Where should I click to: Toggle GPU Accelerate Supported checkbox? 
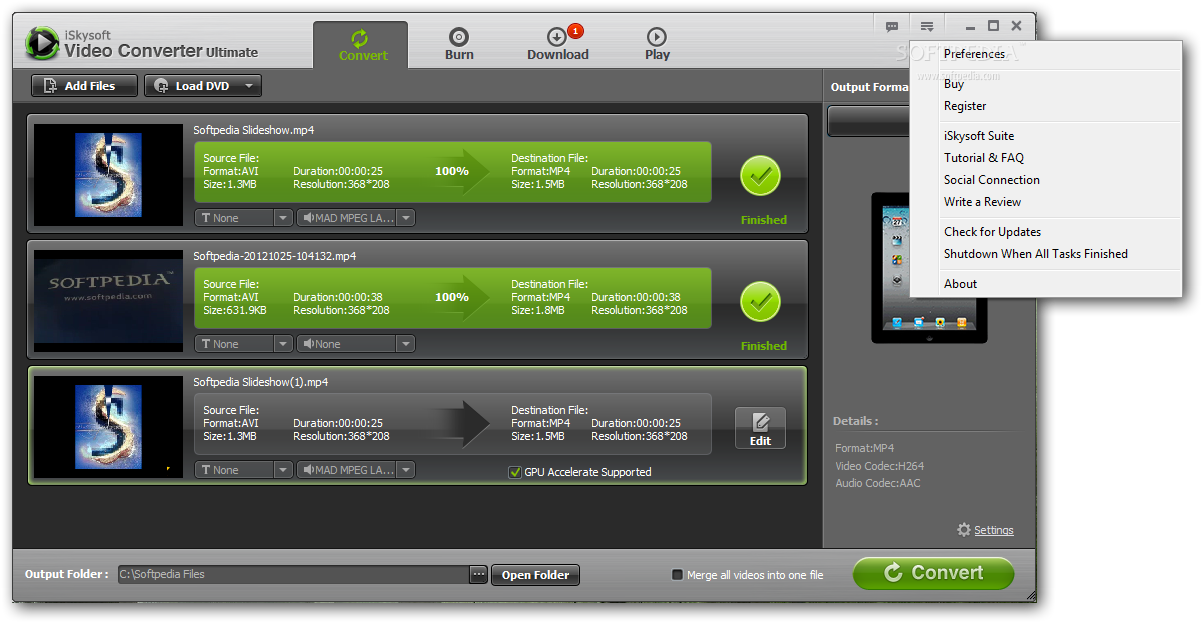pos(515,472)
